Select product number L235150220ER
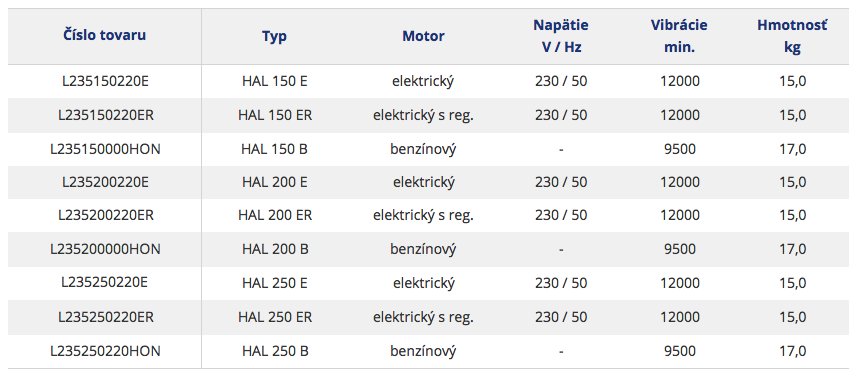856x379 pixels. click(x=105, y=115)
